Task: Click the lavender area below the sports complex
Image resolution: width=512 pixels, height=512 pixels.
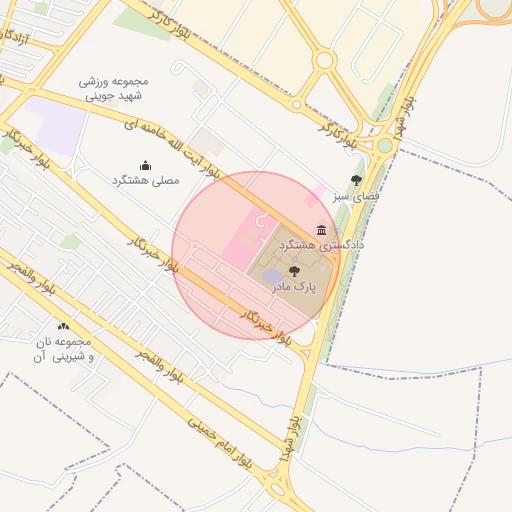Action: pos(56,125)
